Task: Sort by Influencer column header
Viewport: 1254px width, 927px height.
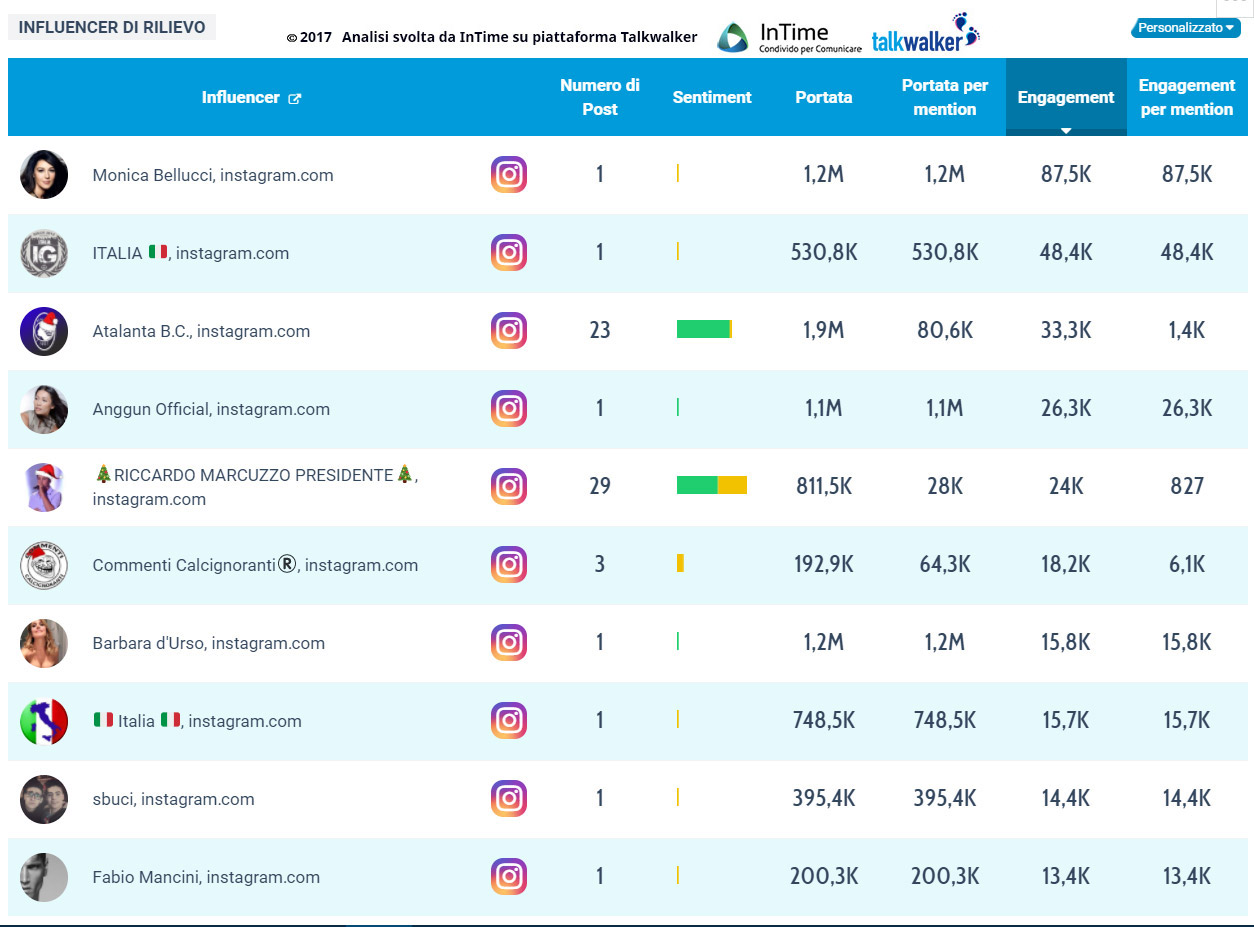Action: (240, 97)
